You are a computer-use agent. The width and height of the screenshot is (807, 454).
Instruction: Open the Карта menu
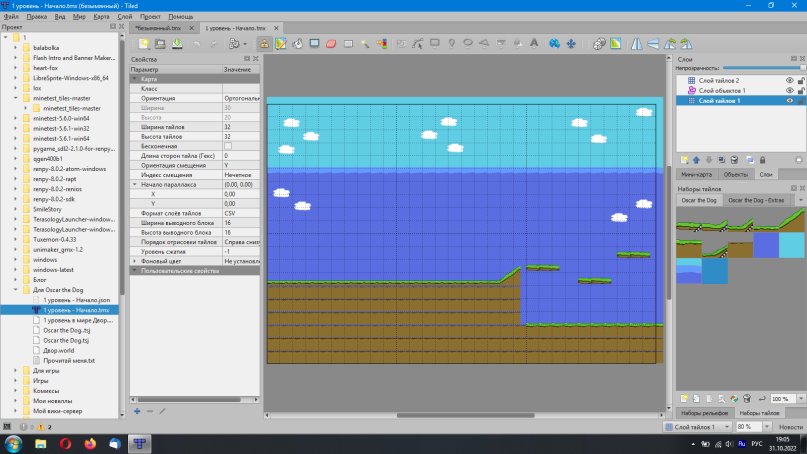101,16
